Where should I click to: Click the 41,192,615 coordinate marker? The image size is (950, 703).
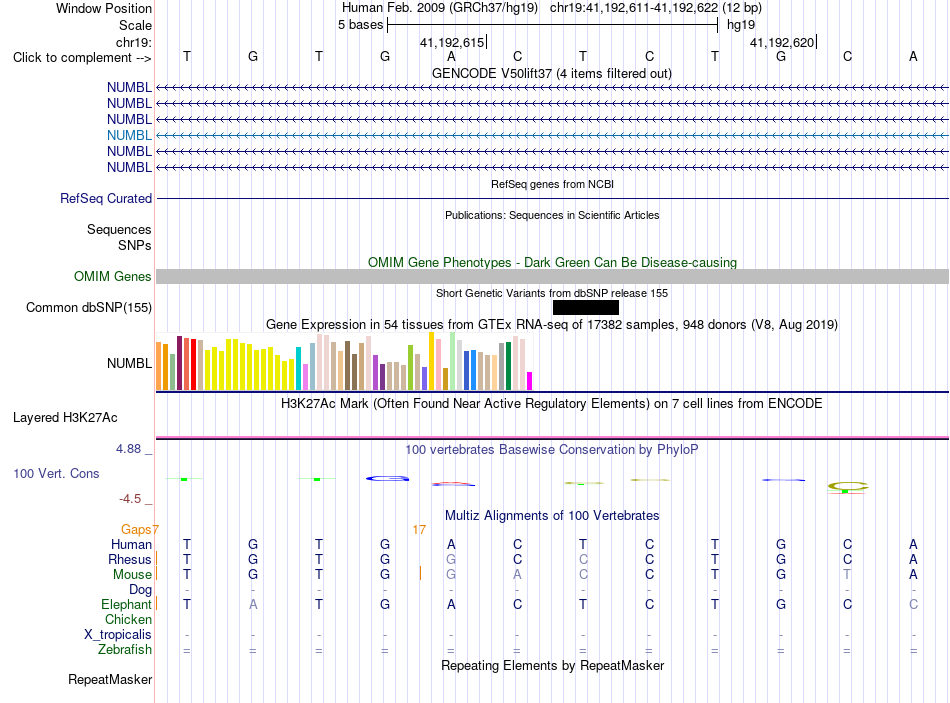tap(452, 42)
